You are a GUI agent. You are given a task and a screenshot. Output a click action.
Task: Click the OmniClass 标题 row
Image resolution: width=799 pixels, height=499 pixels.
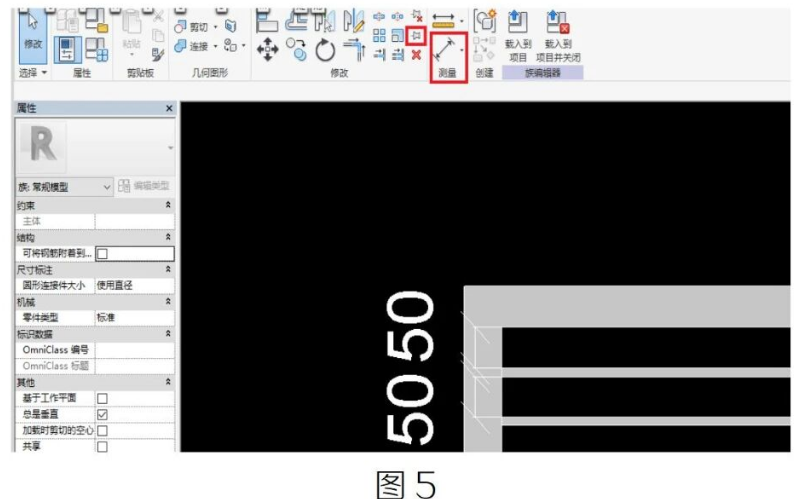95,366
